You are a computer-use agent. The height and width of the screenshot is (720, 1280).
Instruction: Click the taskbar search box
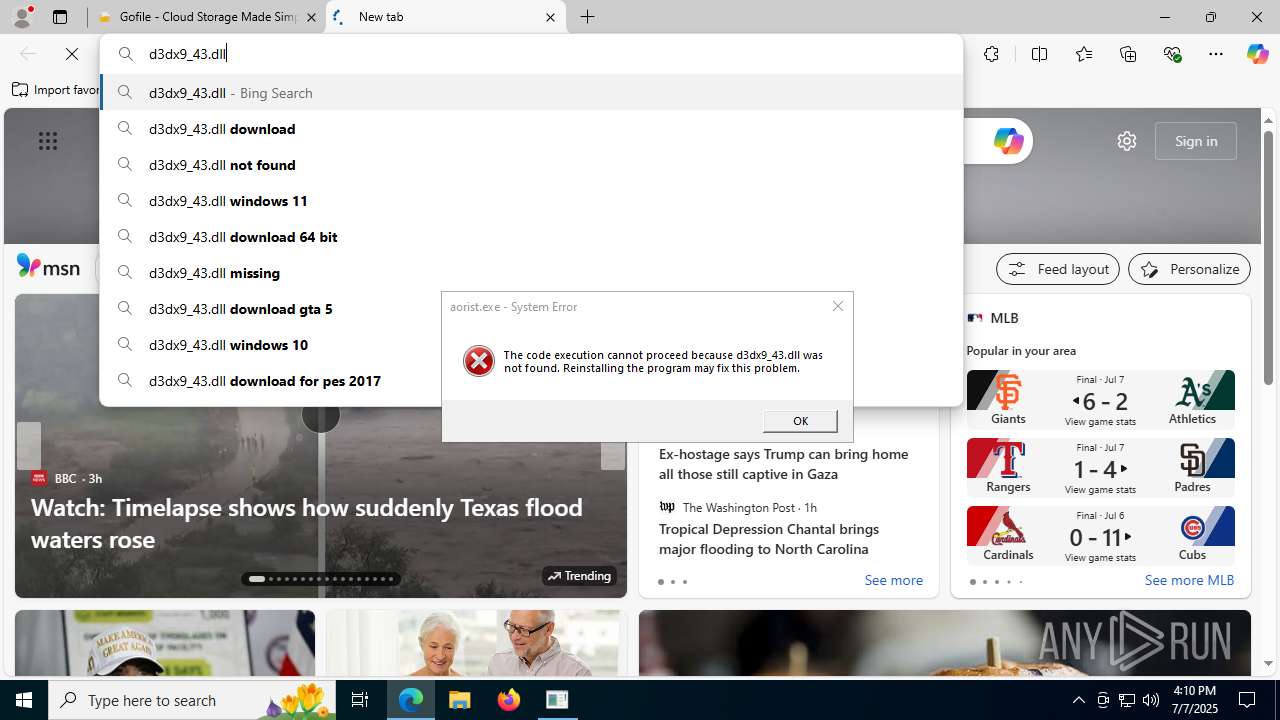193,700
